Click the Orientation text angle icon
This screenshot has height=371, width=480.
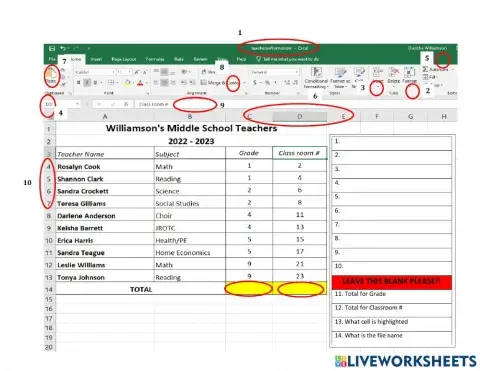[x=184, y=72]
